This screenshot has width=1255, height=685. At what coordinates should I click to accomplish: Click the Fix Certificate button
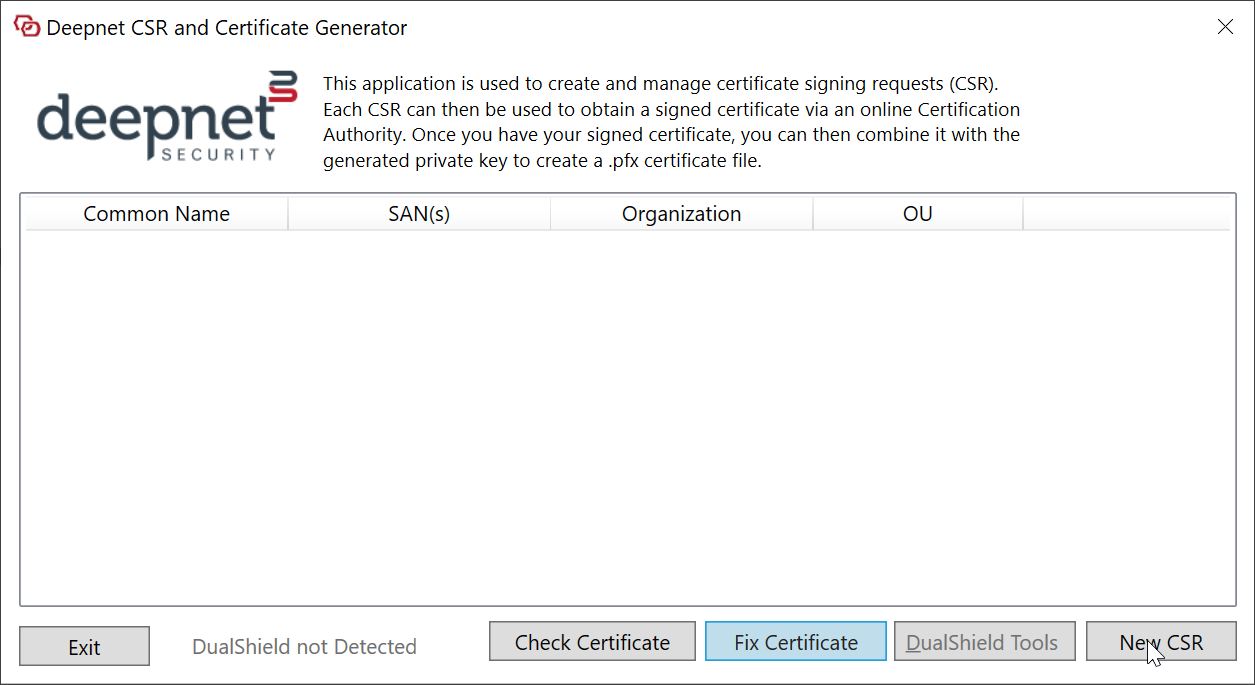(796, 642)
